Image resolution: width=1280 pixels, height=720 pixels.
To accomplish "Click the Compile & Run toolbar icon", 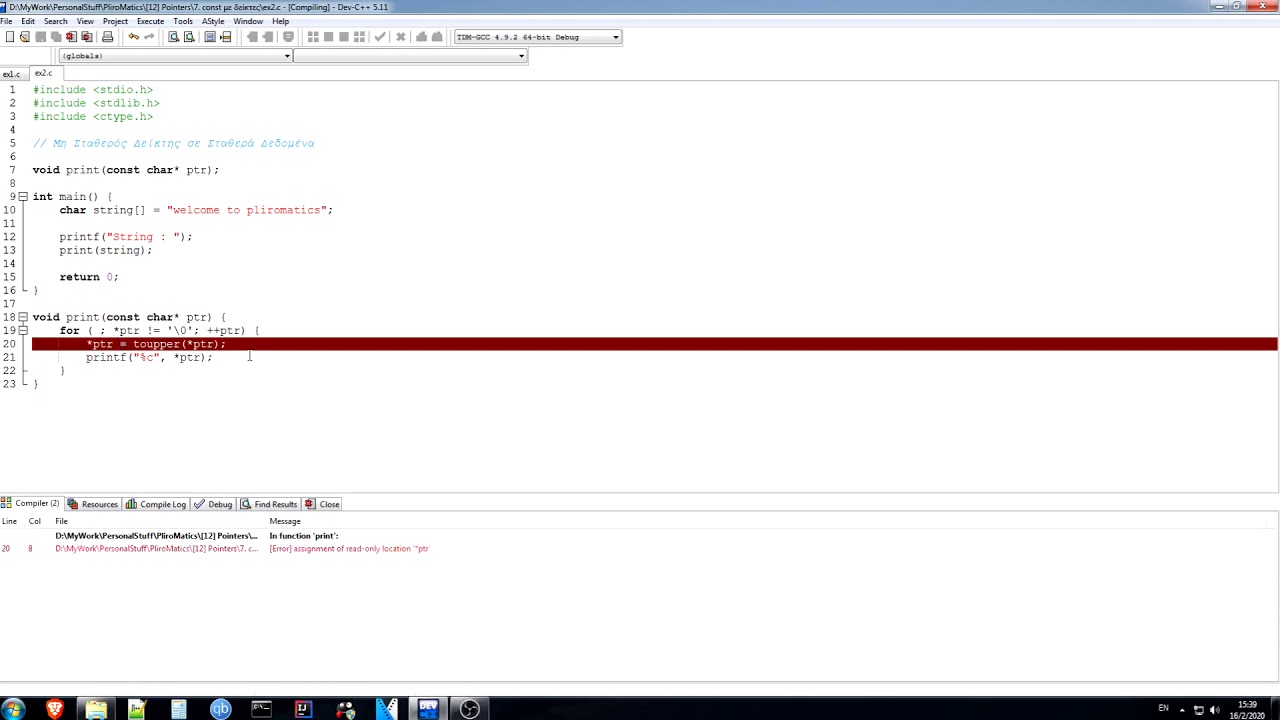I will 344,37.
